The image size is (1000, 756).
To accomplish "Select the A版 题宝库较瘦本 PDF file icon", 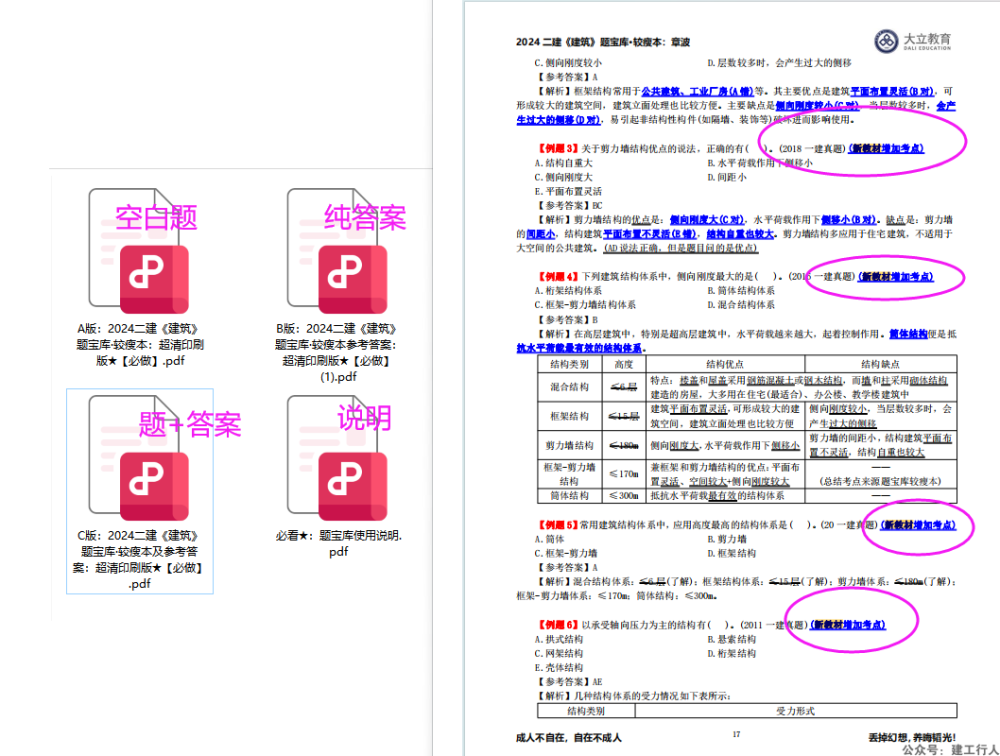I will click(x=139, y=251).
